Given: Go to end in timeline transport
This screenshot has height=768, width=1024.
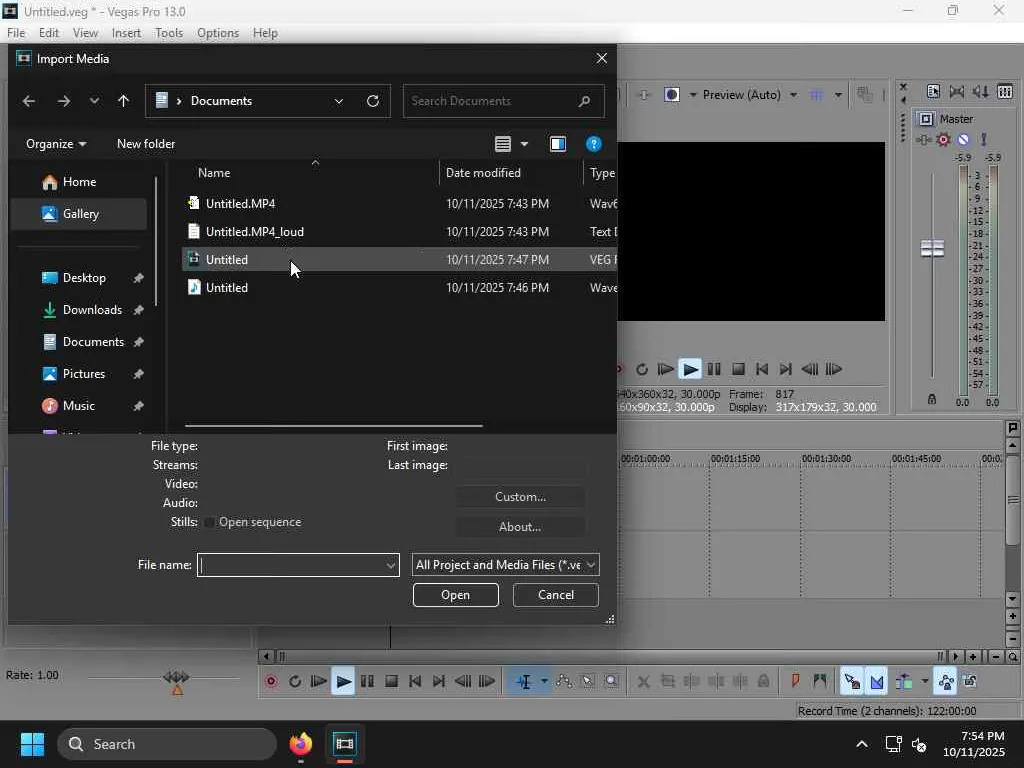Looking at the screenshot, I should pyautogui.click(x=439, y=682).
